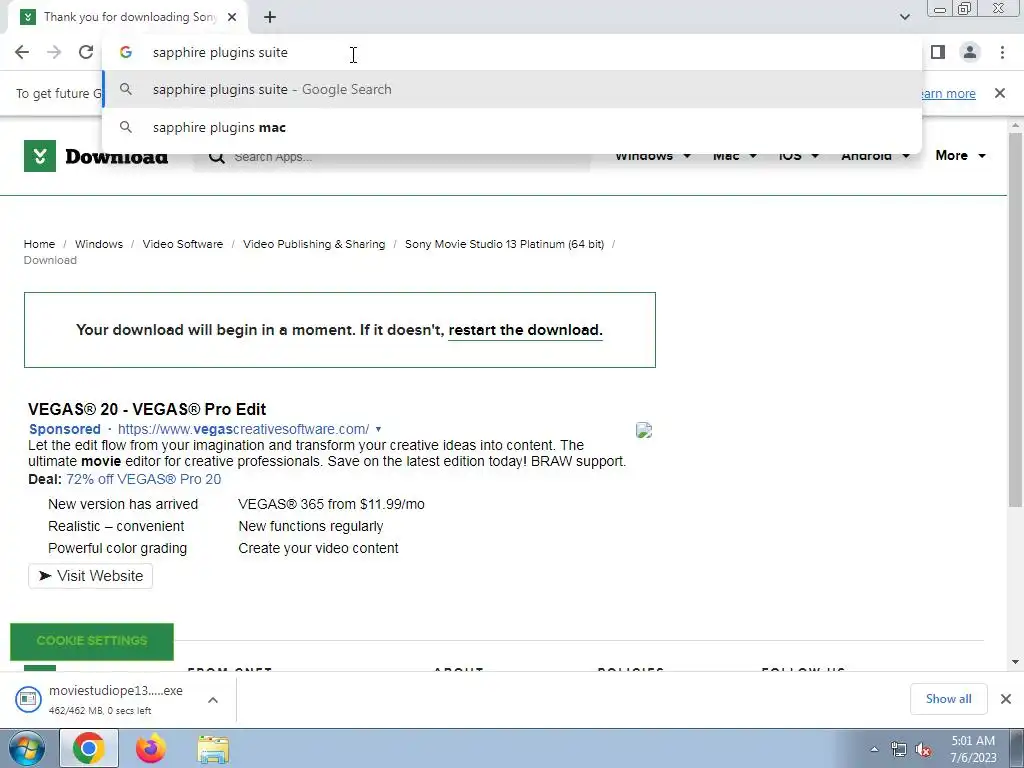1024x768 pixels.
Task: Open the Windows breadcrumb link
Action: coord(99,244)
